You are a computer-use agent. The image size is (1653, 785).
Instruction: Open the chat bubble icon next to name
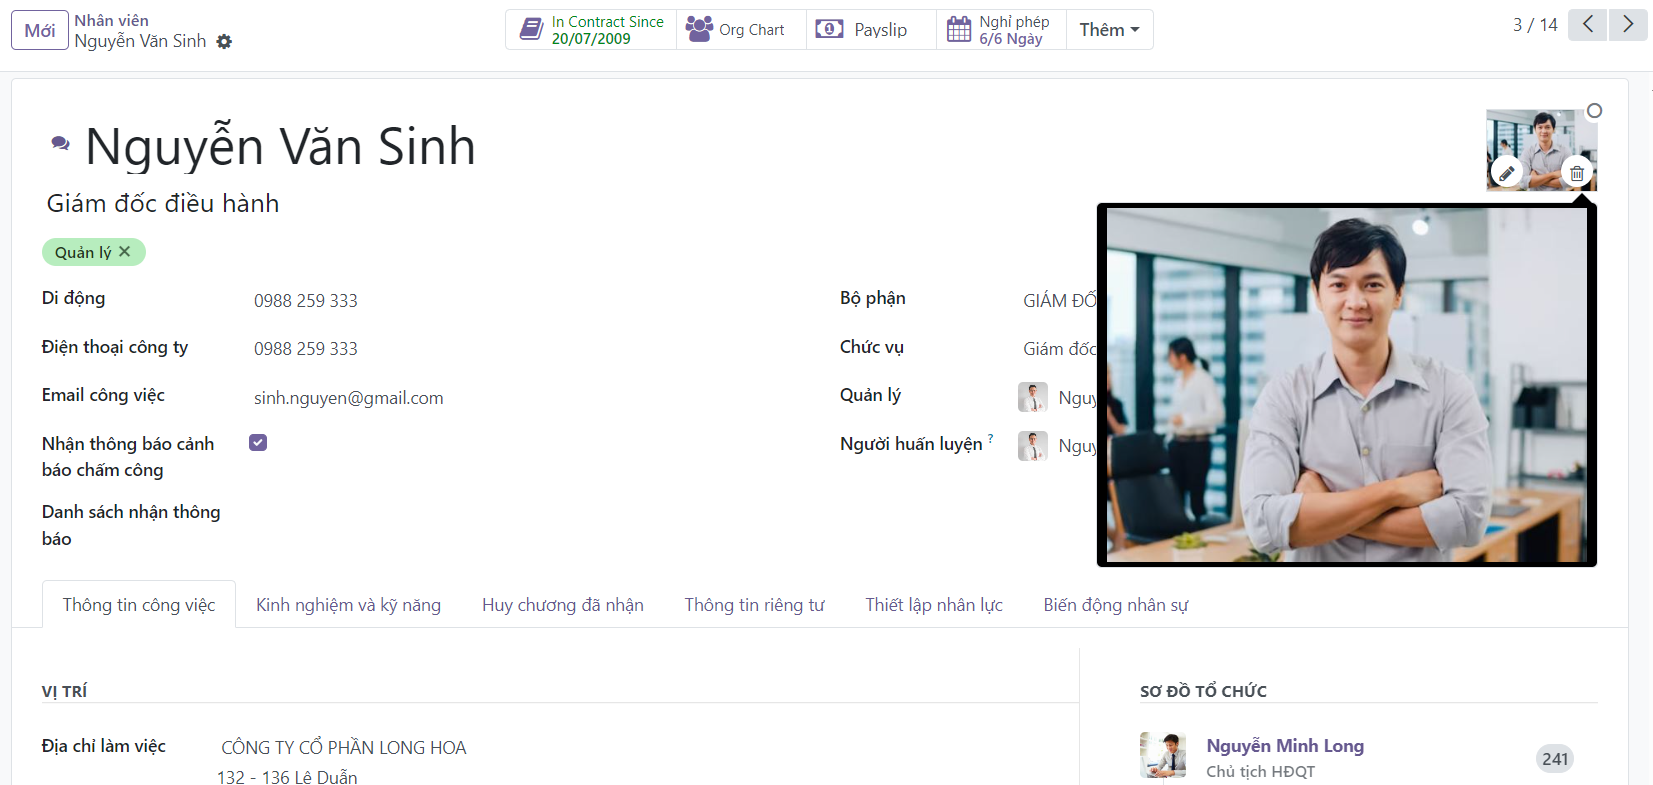(61, 144)
